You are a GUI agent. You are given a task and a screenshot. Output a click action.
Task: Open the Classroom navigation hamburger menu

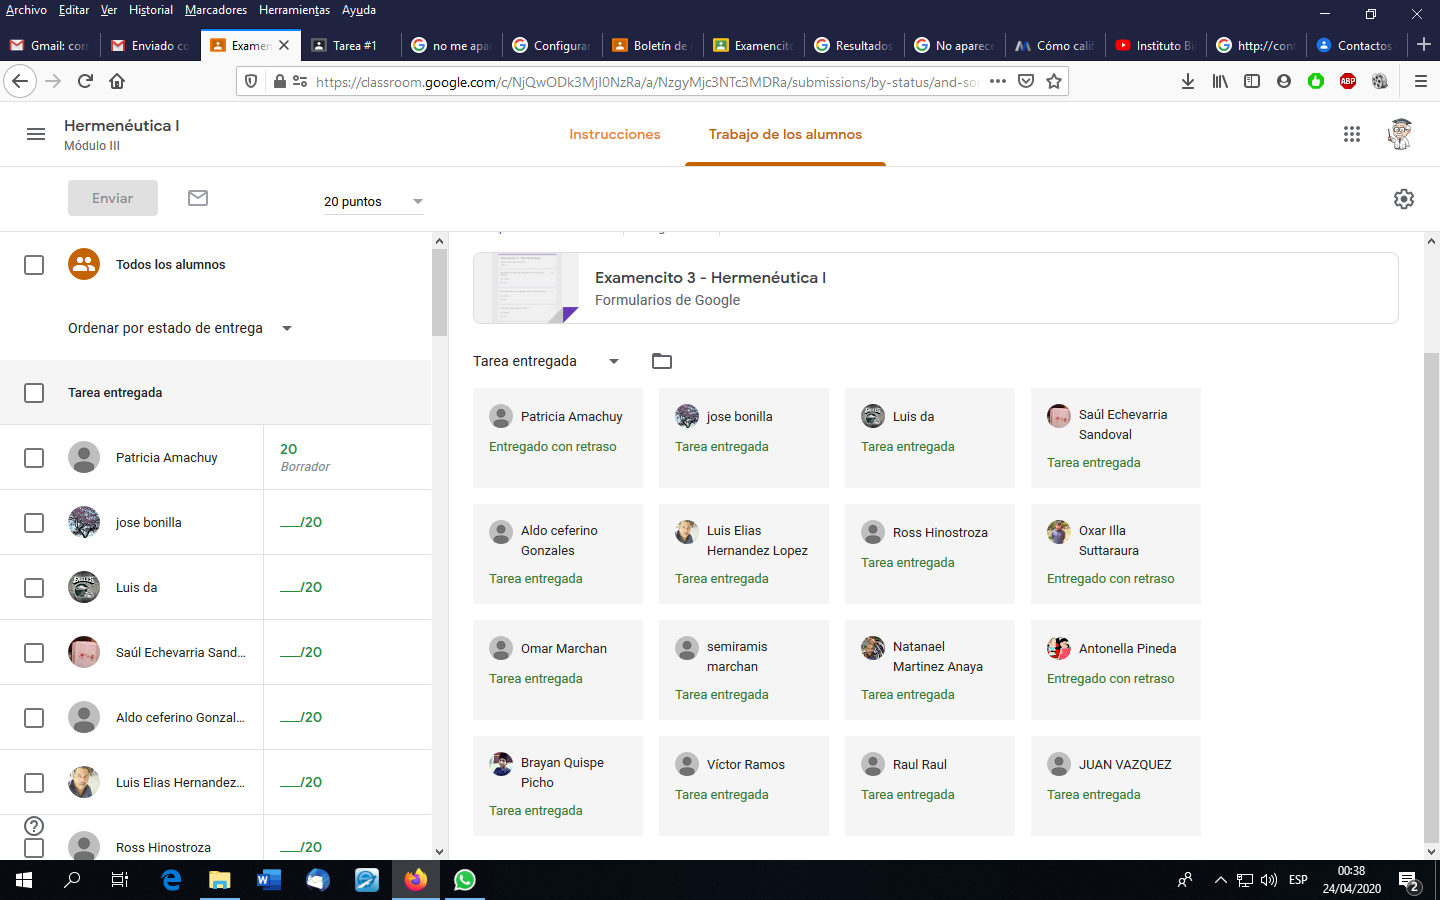(x=36, y=133)
